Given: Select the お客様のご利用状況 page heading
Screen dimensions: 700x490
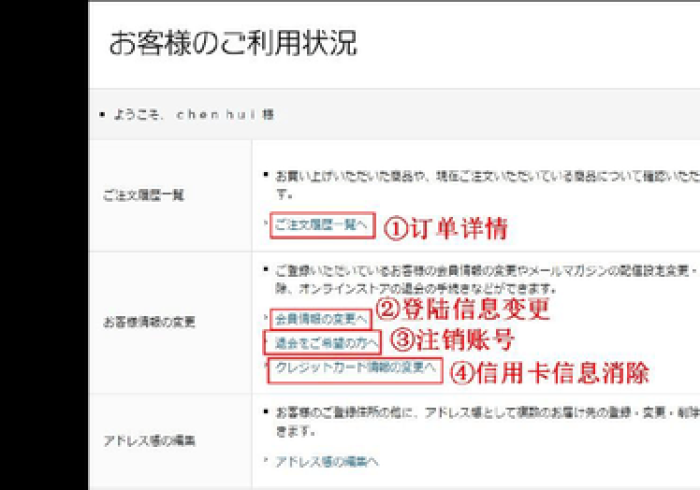Looking at the screenshot, I should point(233,43).
